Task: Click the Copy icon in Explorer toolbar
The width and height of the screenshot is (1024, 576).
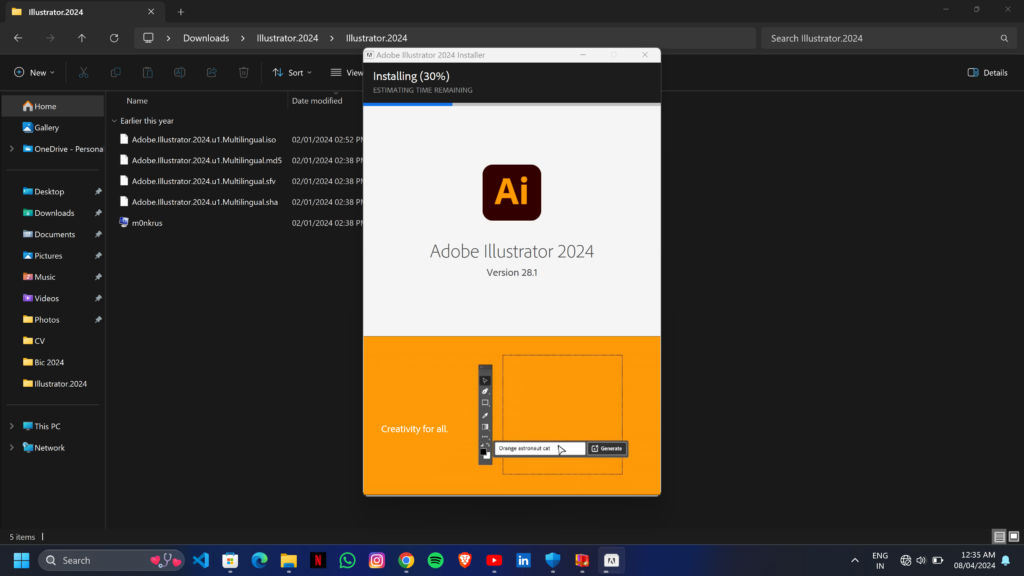Action: [116, 72]
